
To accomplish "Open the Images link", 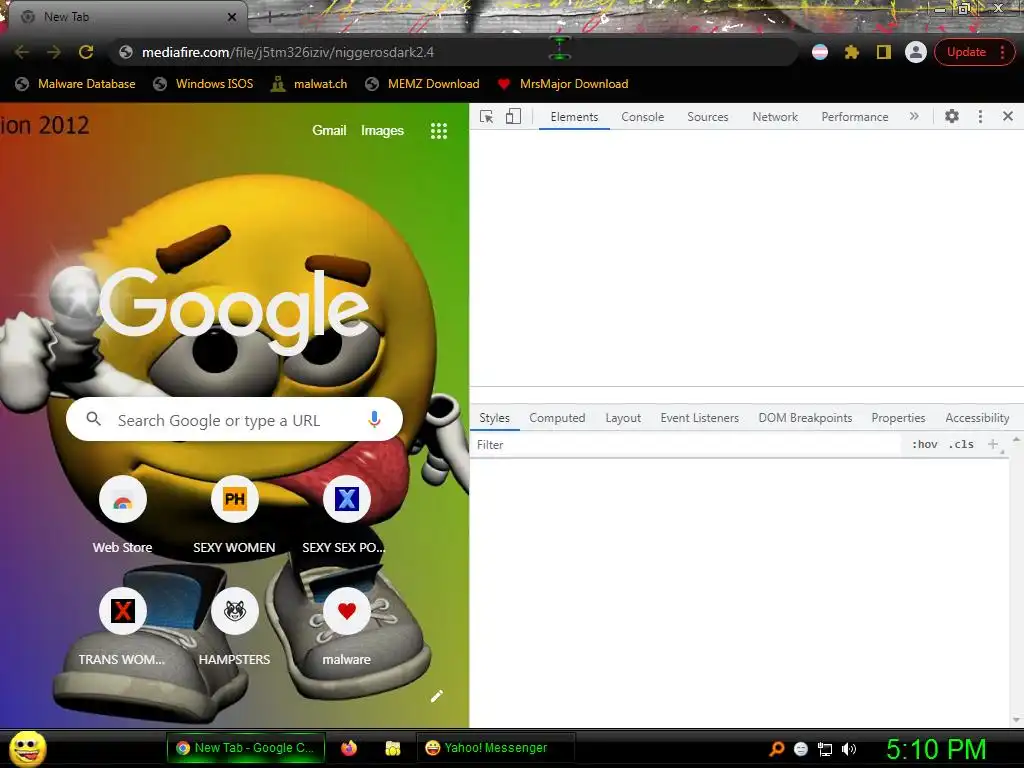I will (x=382, y=131).
